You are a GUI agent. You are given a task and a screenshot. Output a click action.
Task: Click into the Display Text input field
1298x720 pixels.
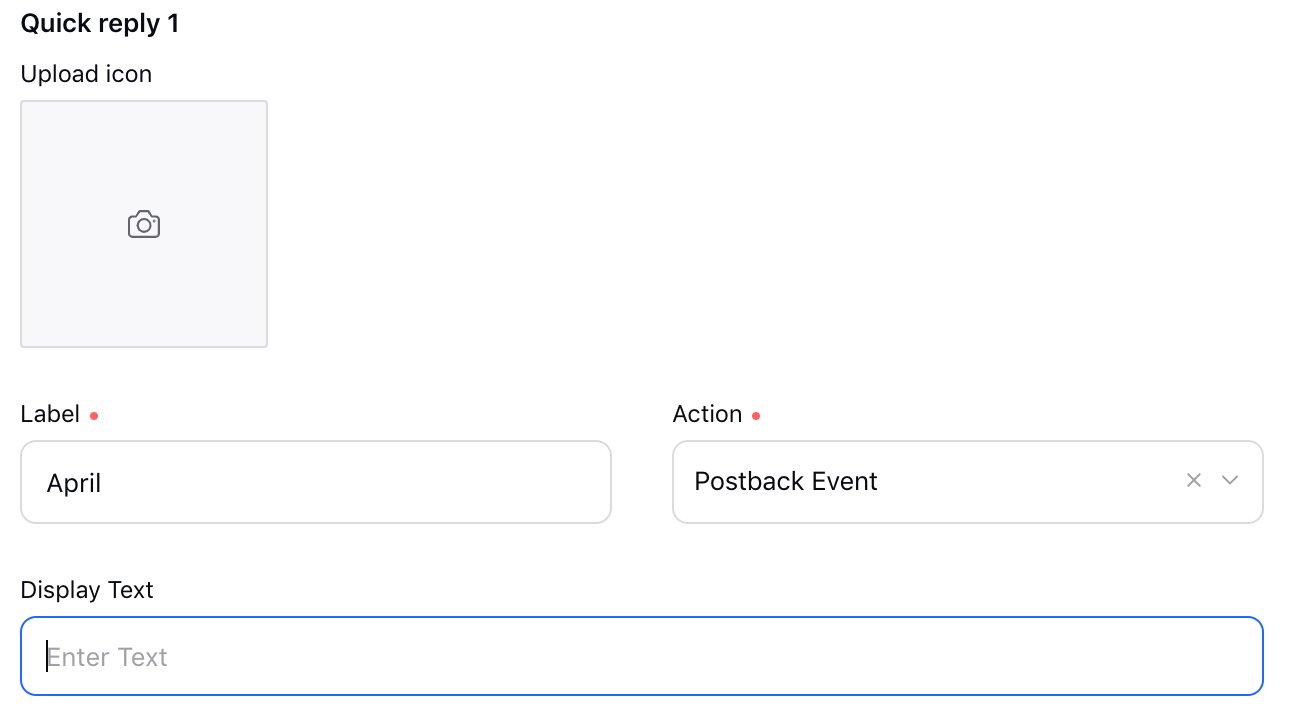click(x=642, y=656)
